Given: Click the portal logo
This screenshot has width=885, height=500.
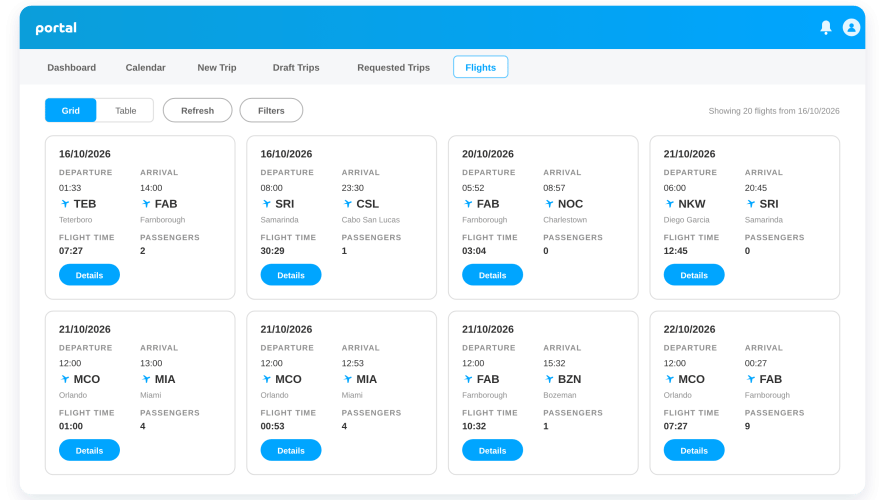Looking at the screenshot, I should pyautogui.click(x=56, y=28).
